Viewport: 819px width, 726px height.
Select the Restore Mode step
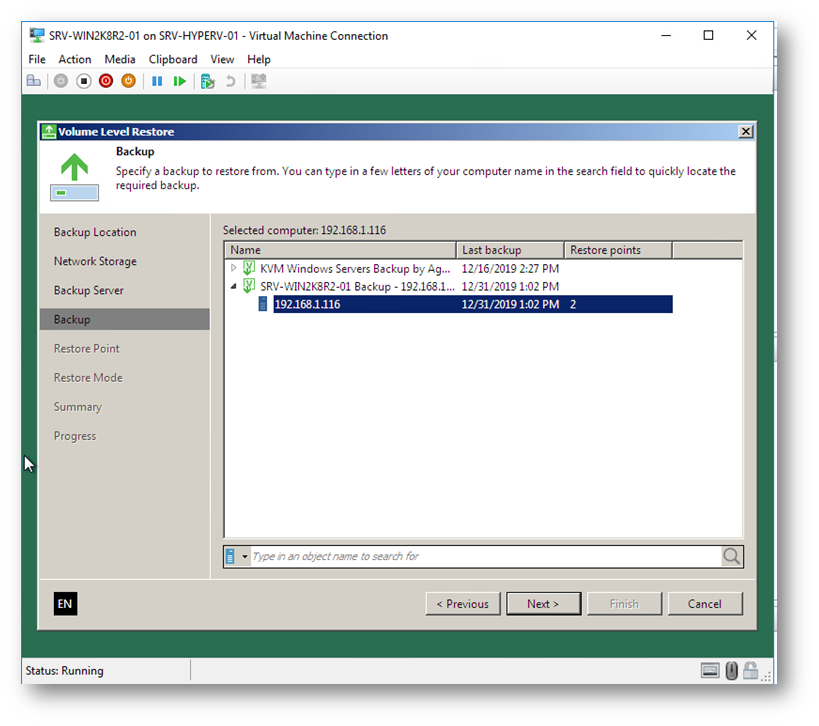(88, 378)
